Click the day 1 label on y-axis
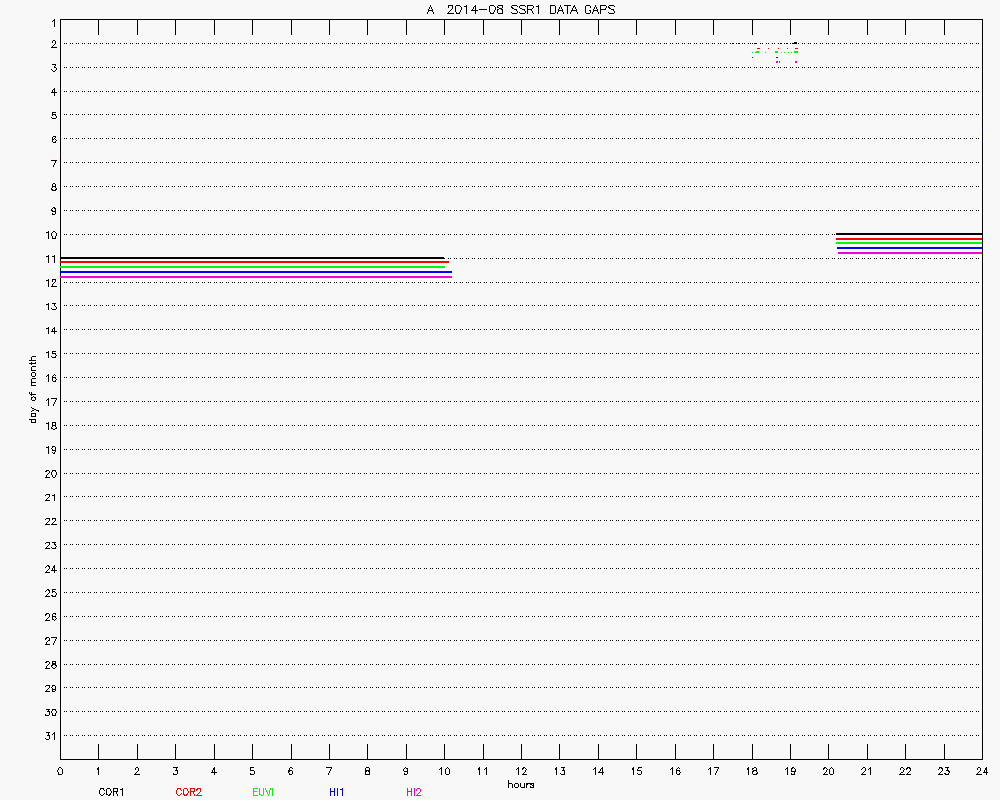Viewport: 1000px width, 800px height. [51, 20]
